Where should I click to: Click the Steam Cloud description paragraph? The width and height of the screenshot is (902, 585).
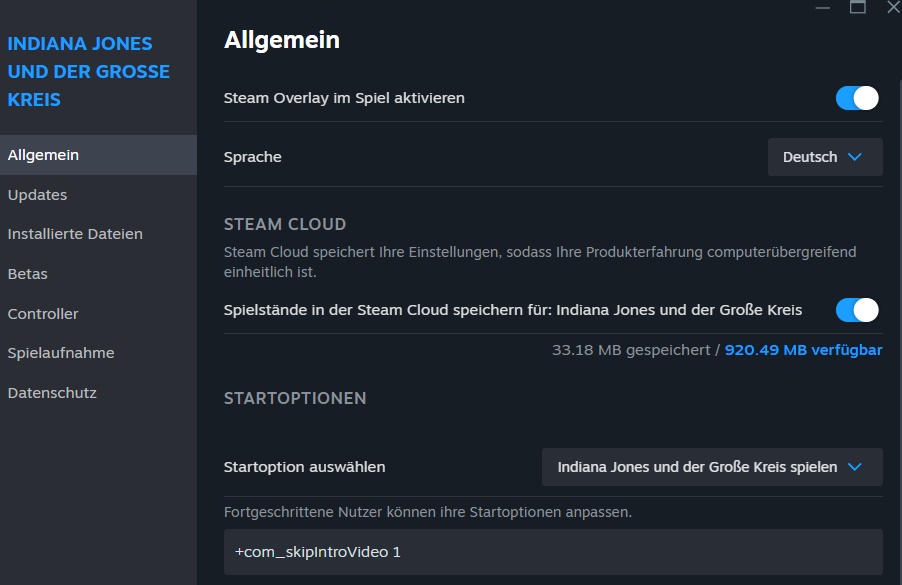[540, 262]
